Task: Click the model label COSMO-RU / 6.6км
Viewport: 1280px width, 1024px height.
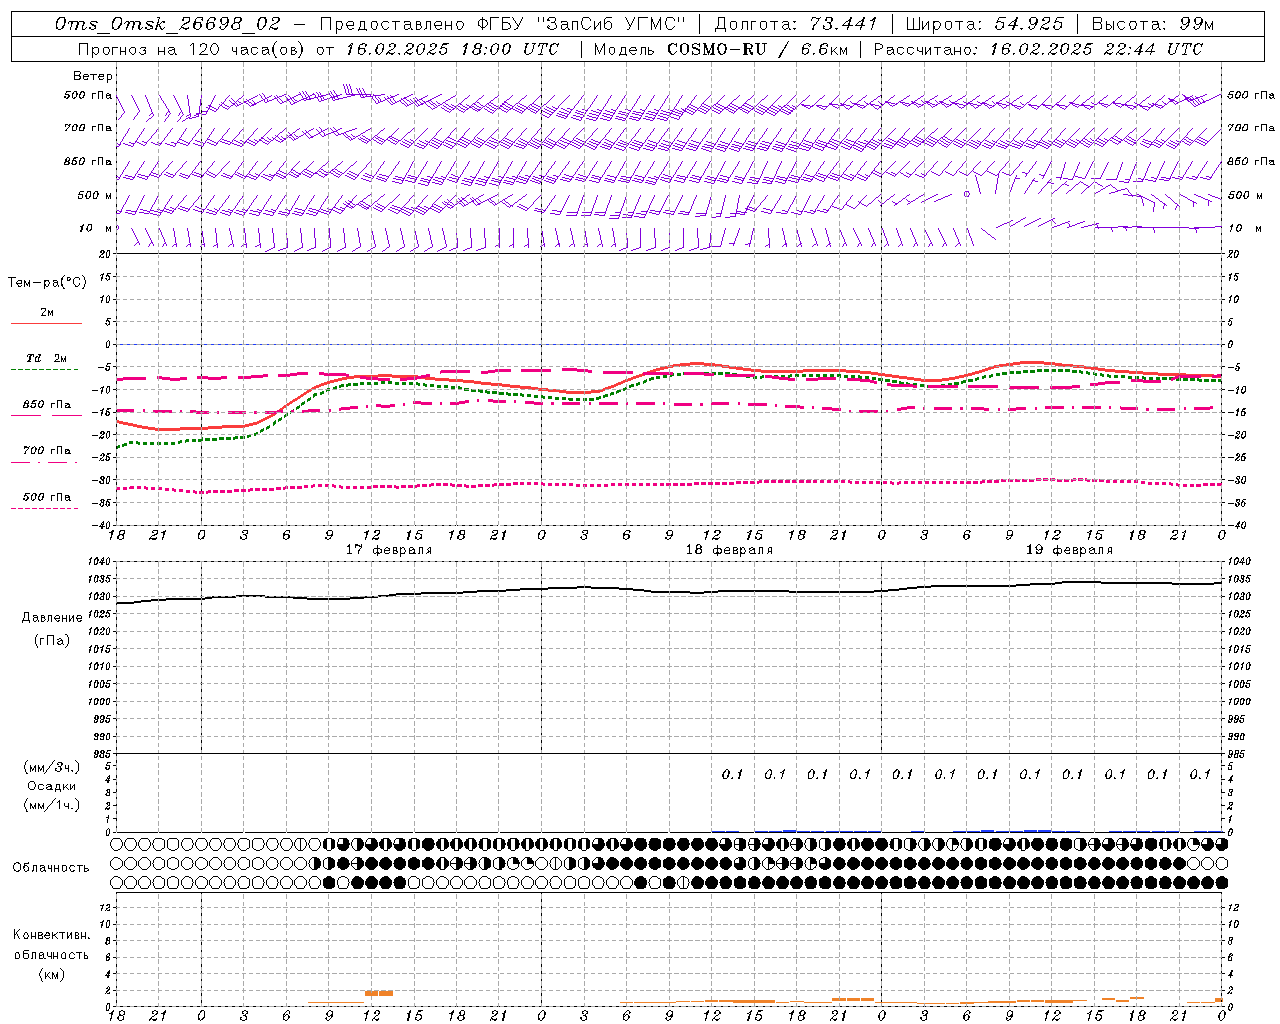Action: click(x=757, y=49)
